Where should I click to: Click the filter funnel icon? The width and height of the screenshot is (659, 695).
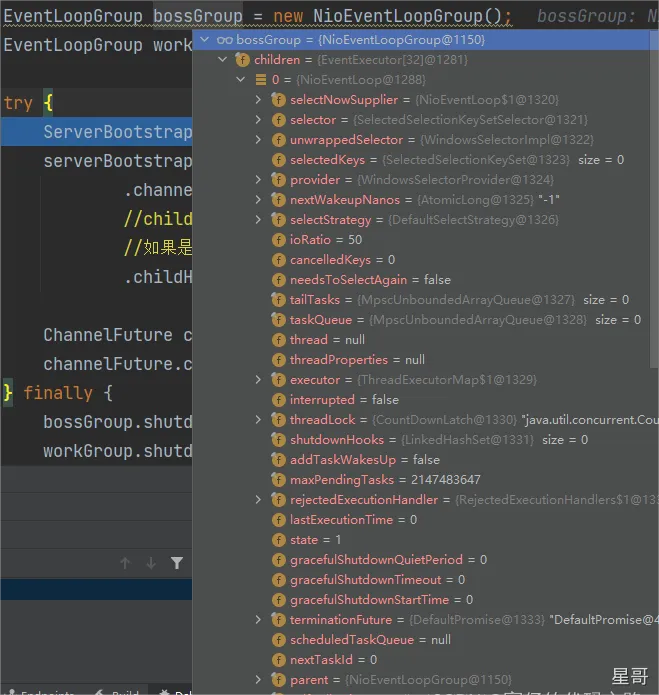point(177,563)
